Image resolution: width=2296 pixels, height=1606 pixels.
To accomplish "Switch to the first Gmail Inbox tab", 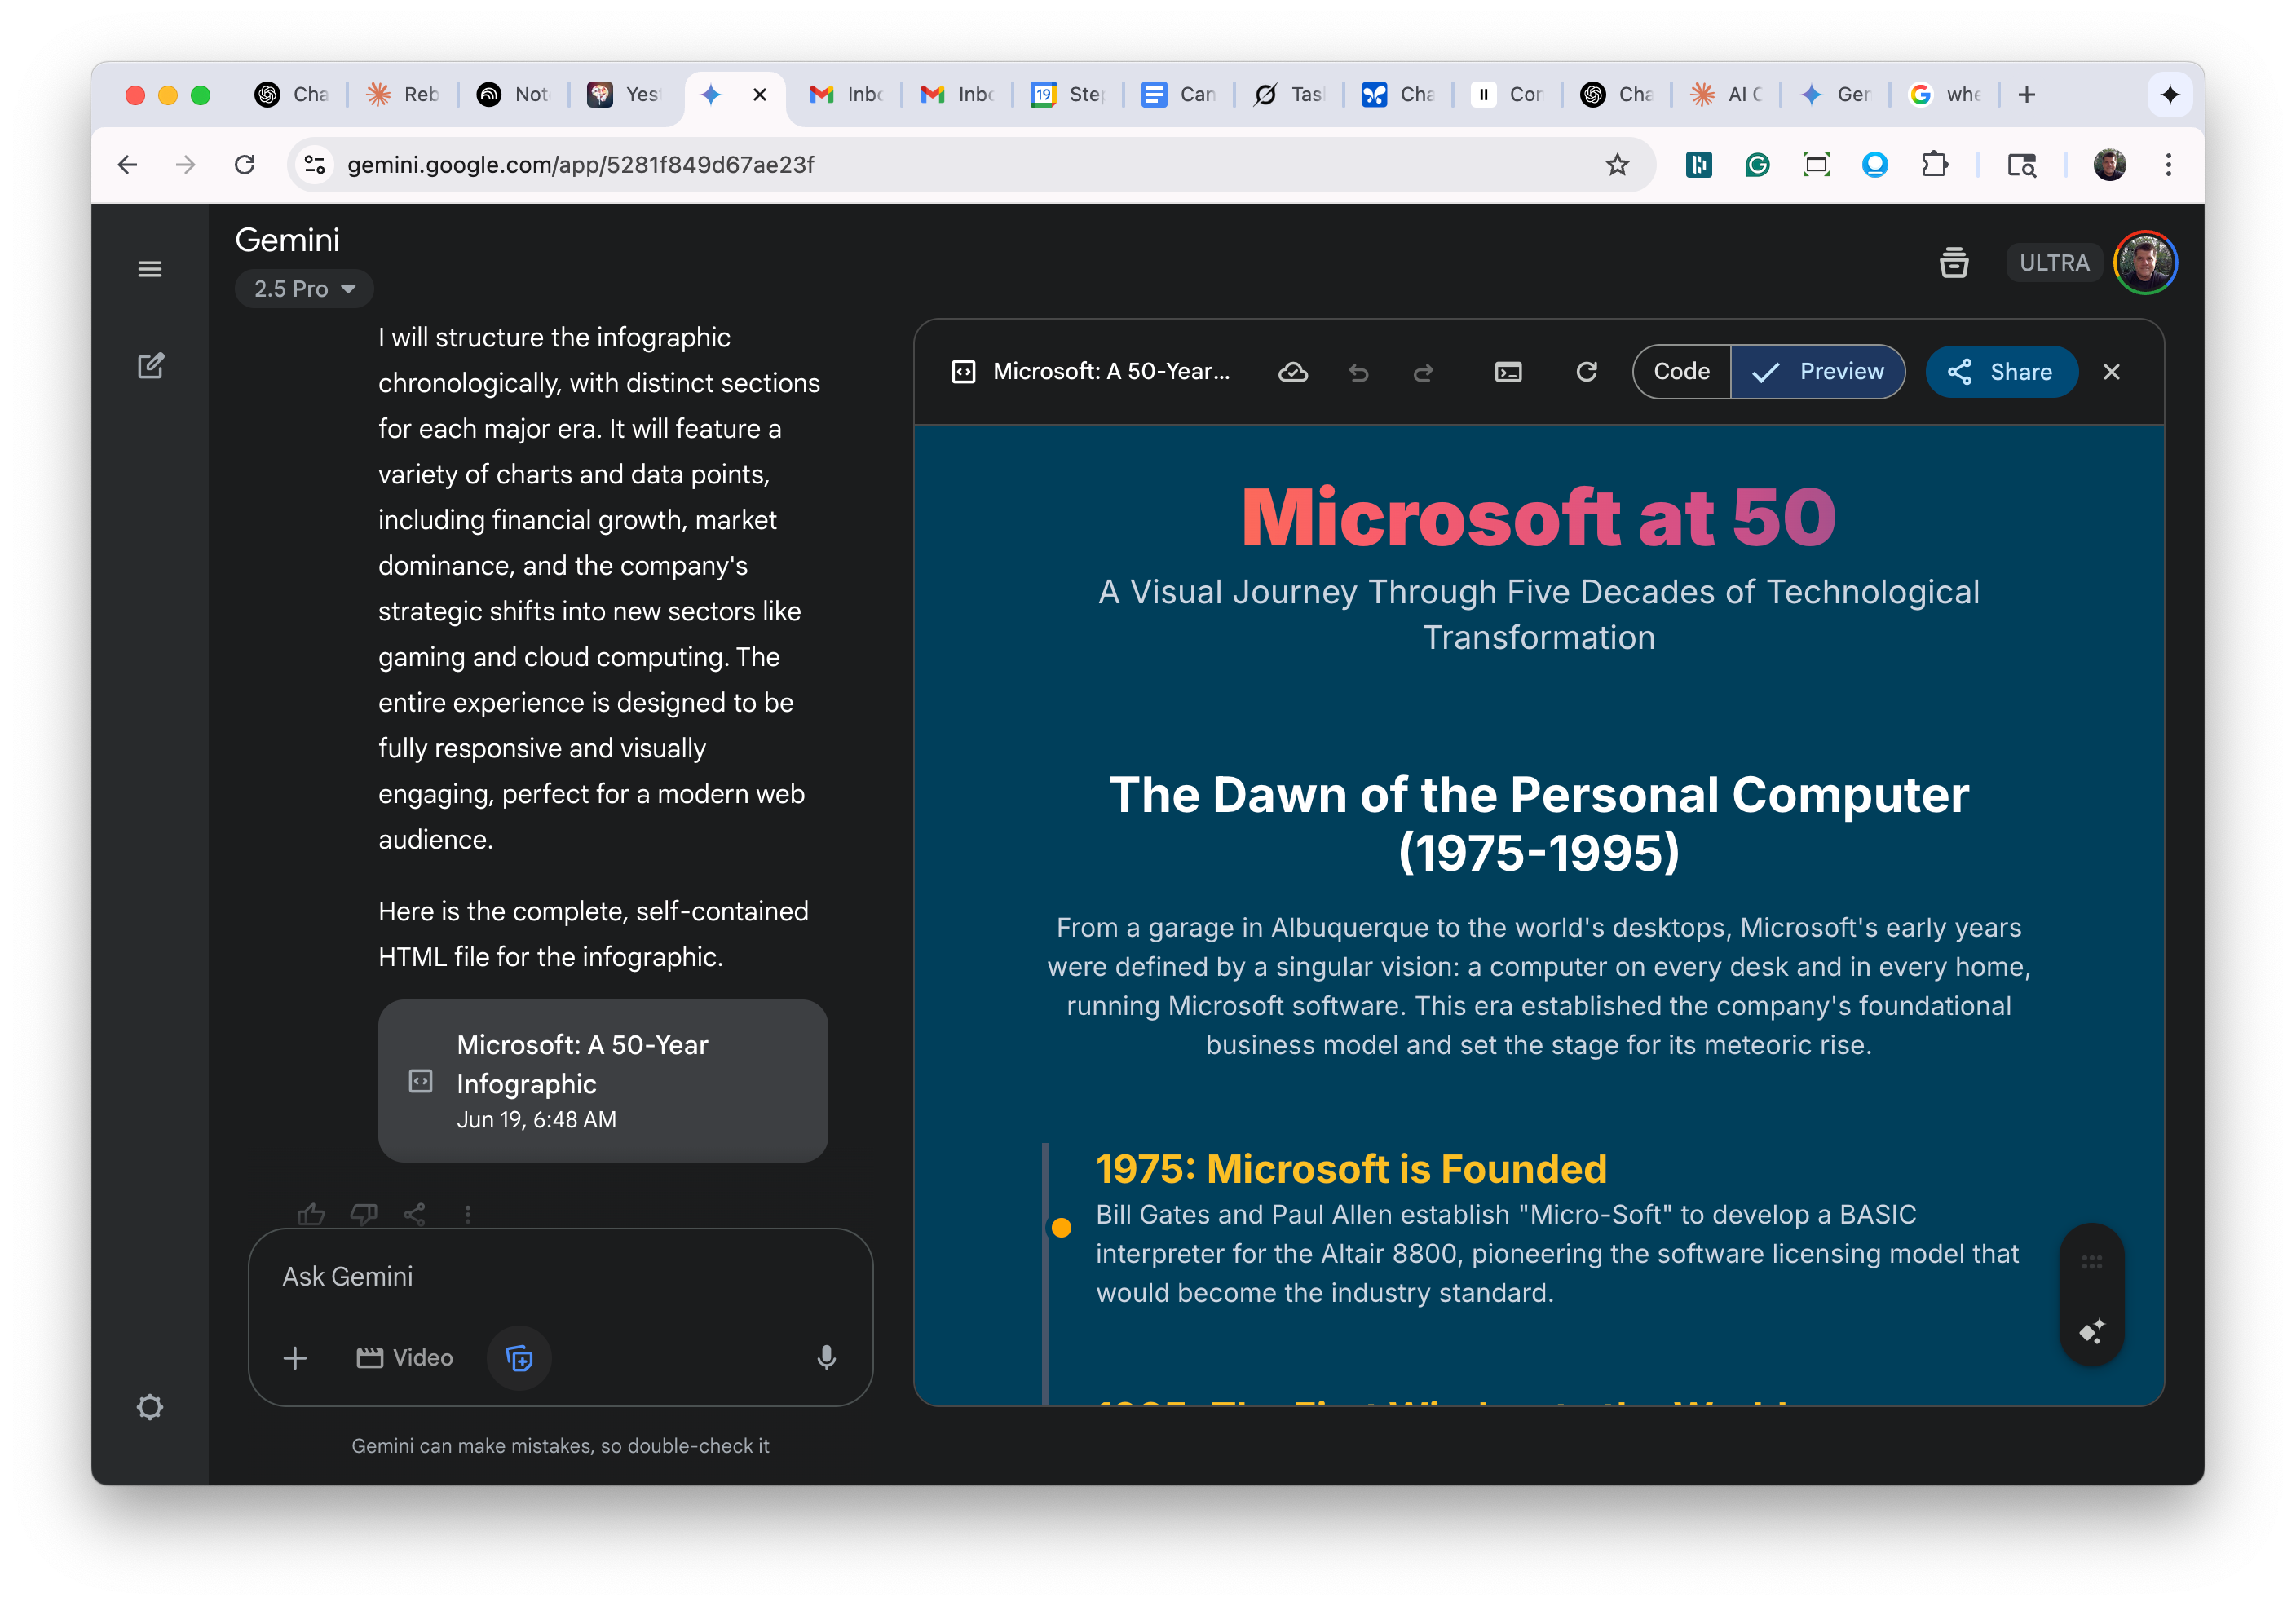I will pos(845,95).
